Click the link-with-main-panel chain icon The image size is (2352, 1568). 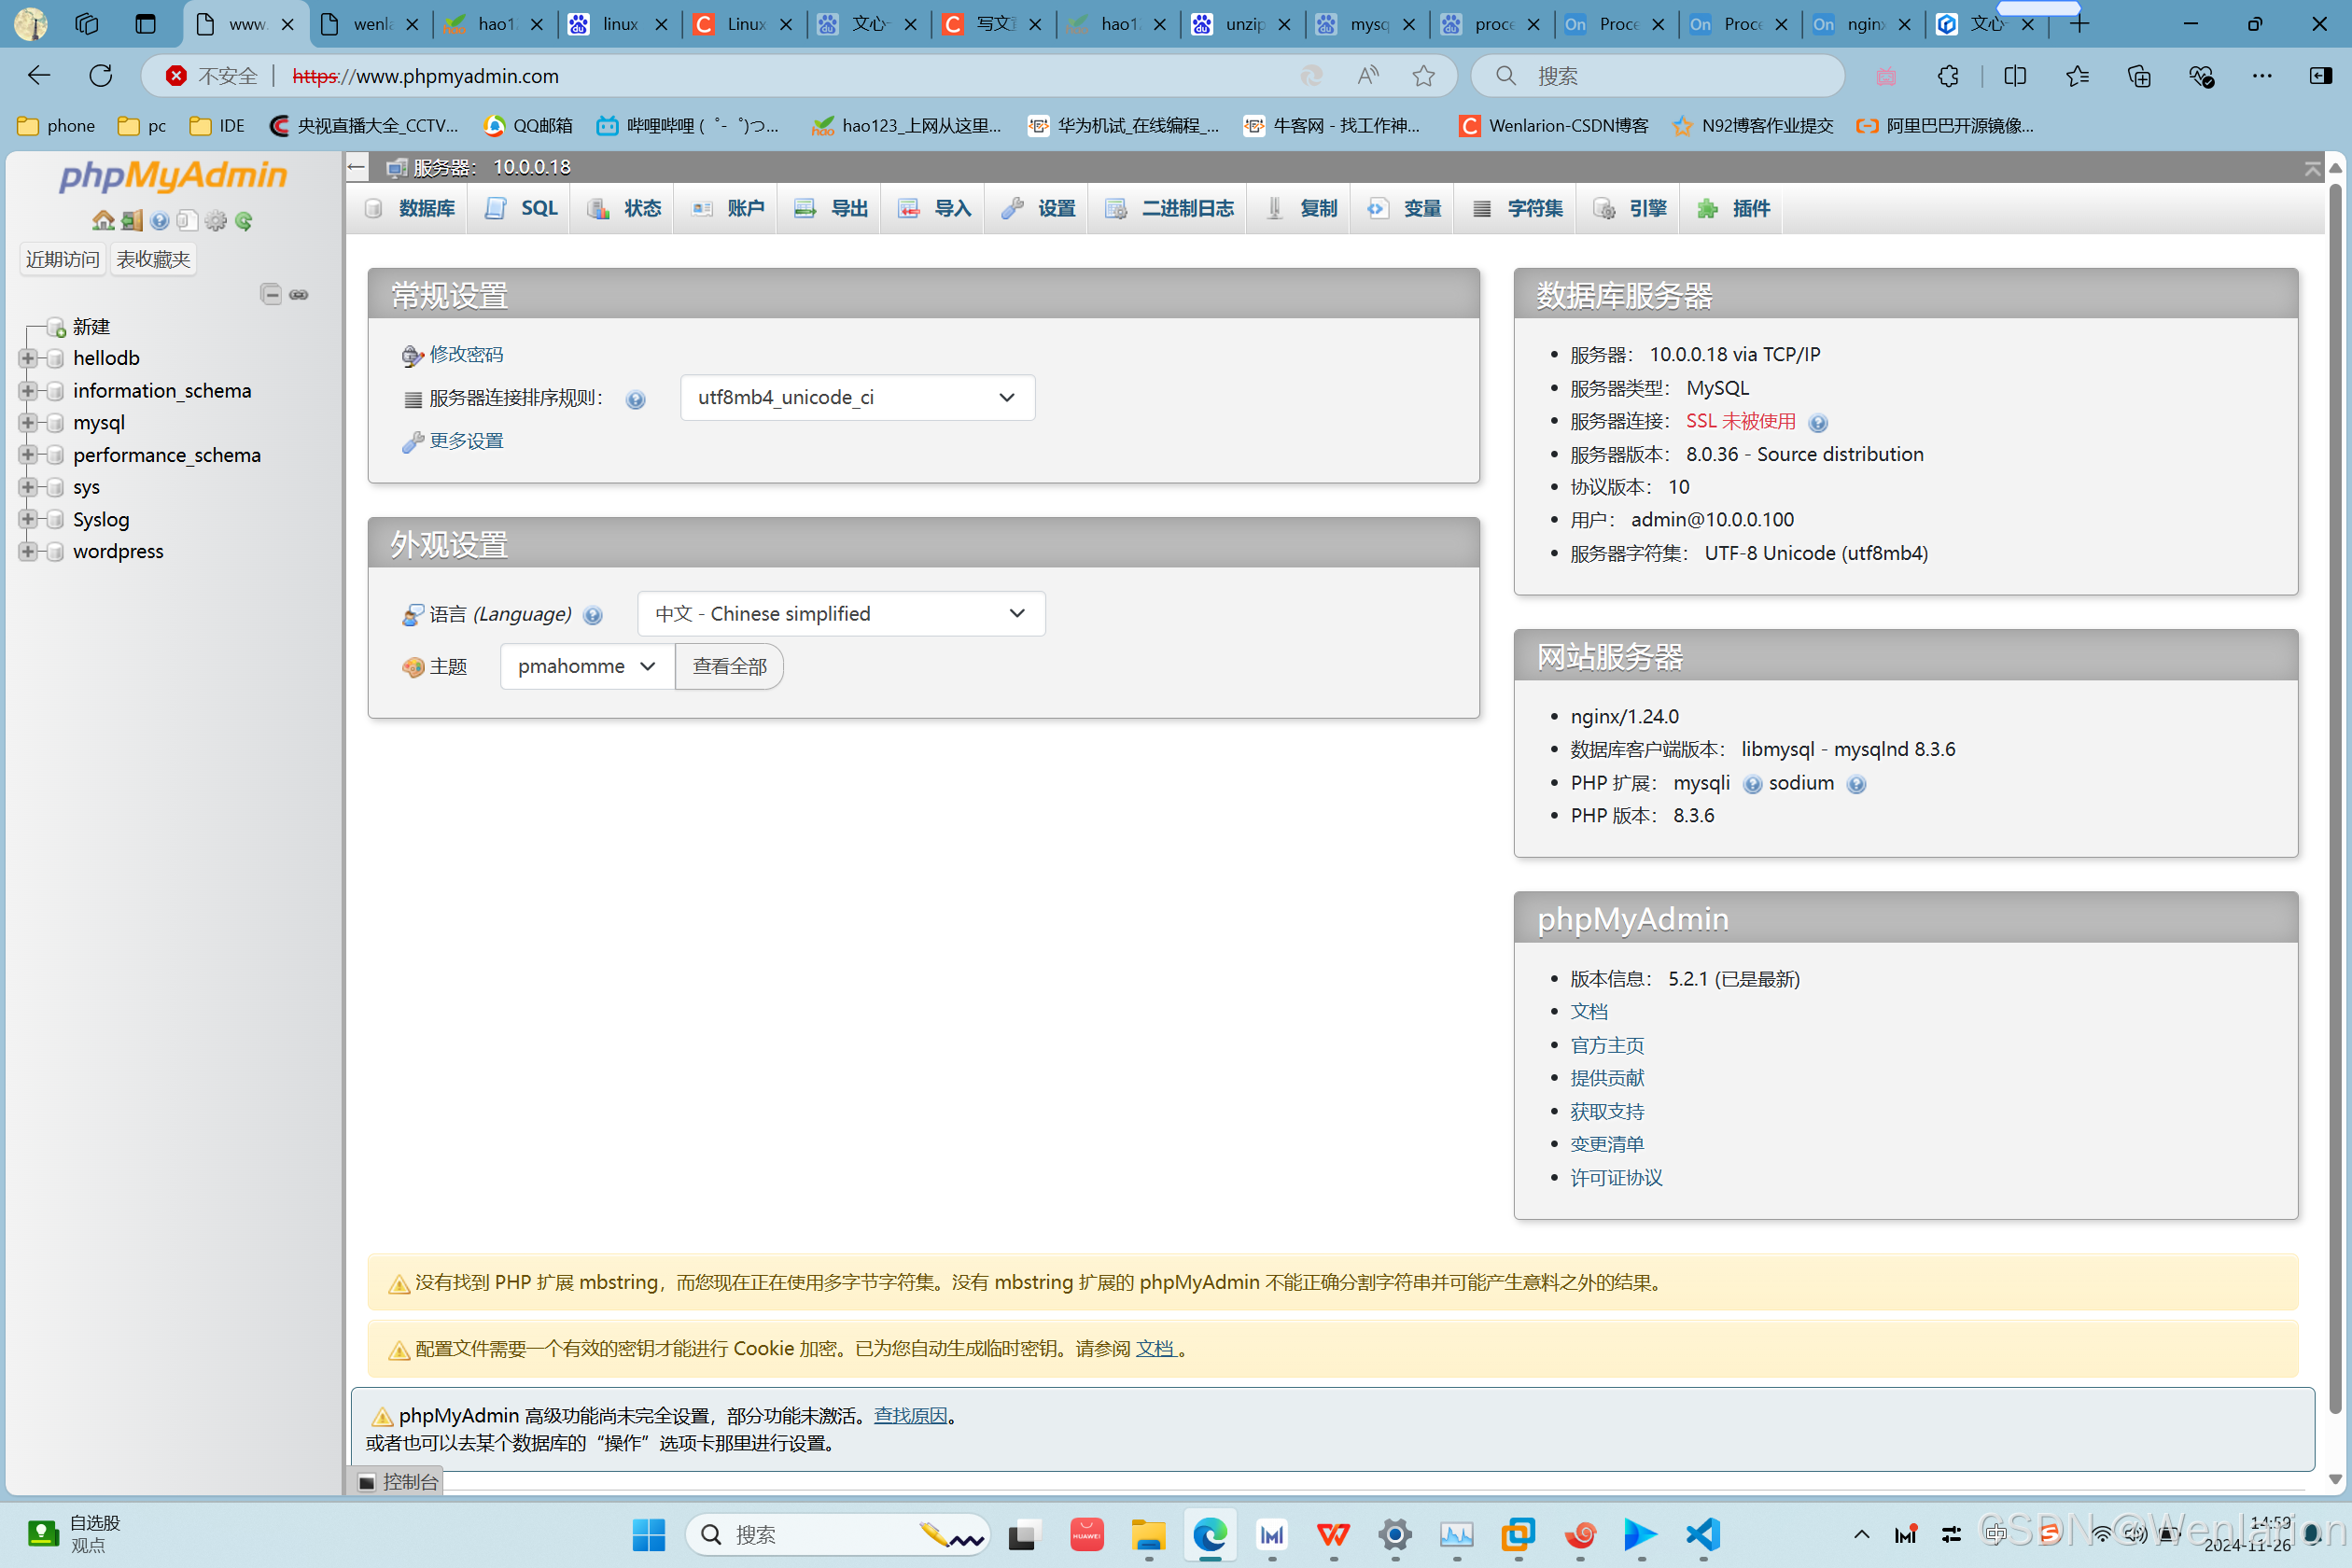(x=299, y=294)
